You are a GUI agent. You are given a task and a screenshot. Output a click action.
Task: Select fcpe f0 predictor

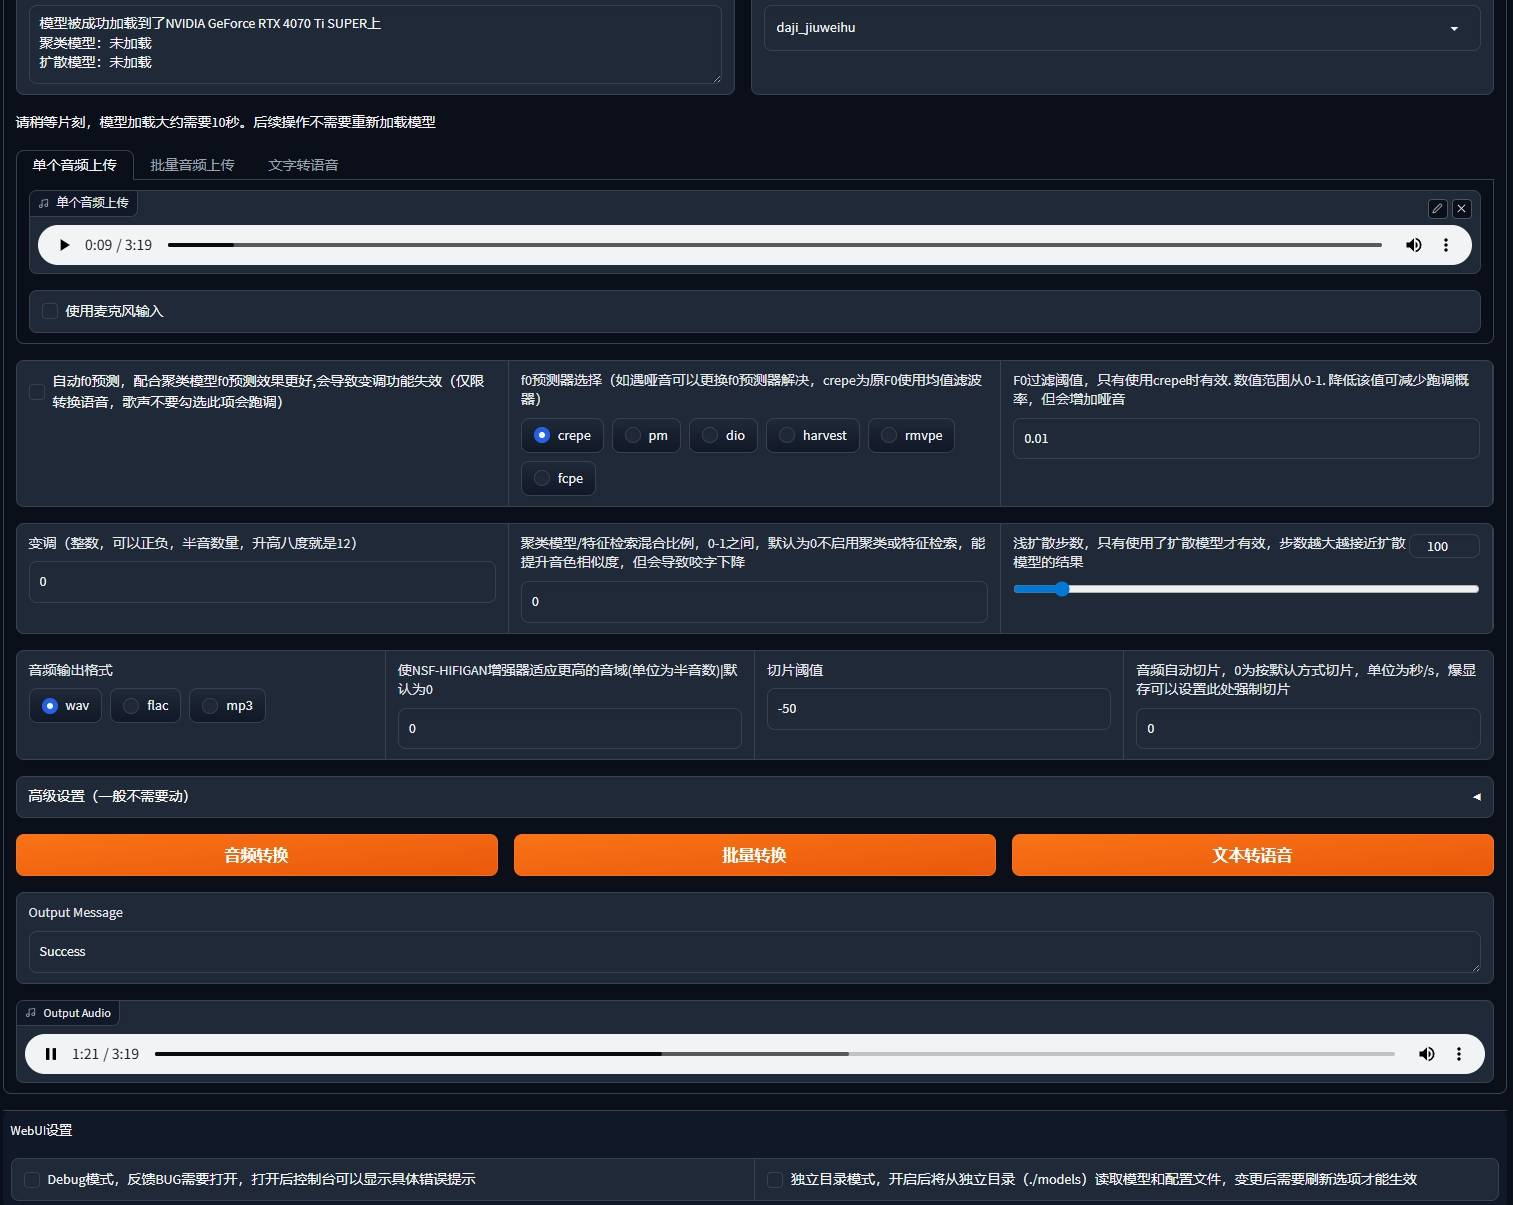coord(558,479)
